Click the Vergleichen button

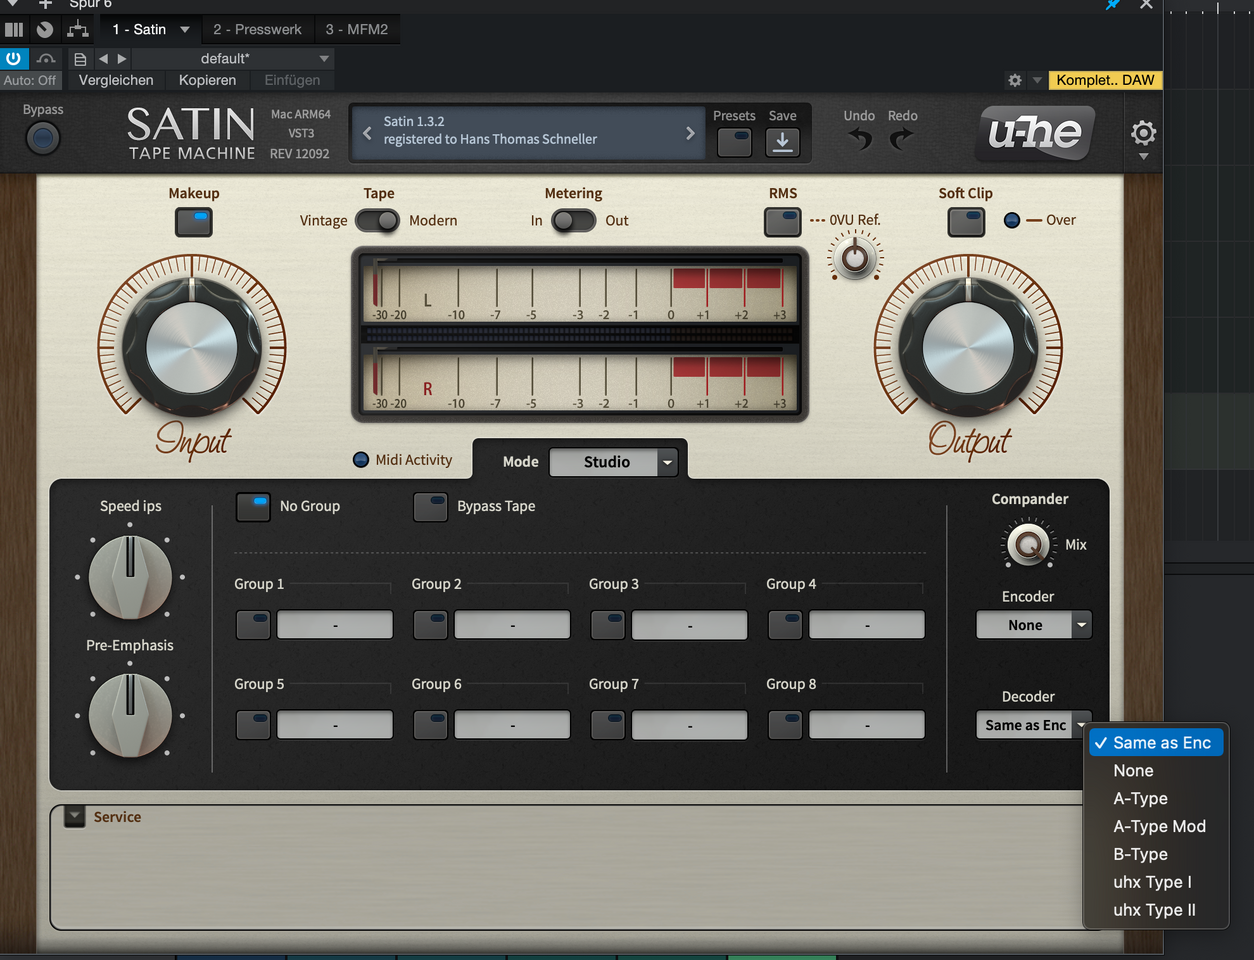point(116,80)
